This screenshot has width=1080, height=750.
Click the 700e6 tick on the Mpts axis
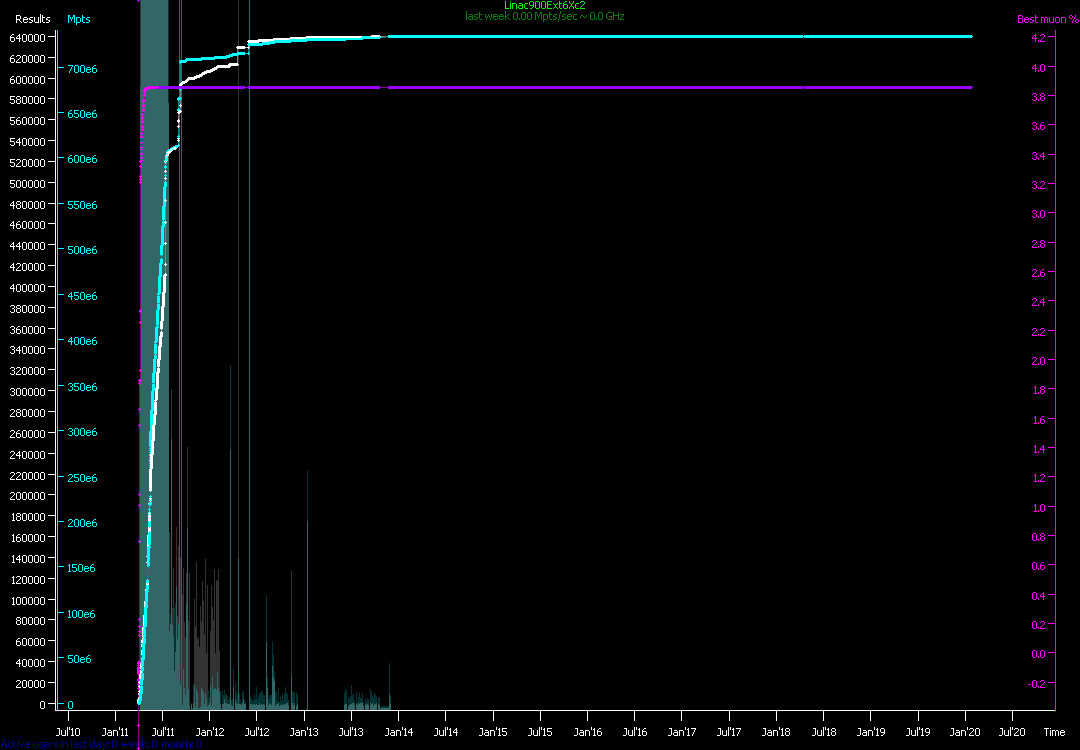[81, 69]
